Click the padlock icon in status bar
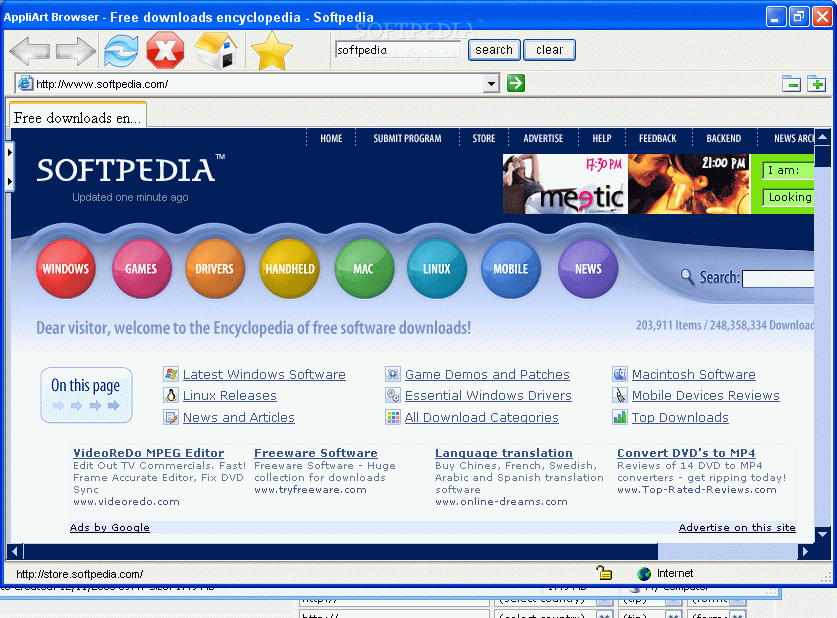The height and width of the screenshot is (618, 837). coord(604,573)
